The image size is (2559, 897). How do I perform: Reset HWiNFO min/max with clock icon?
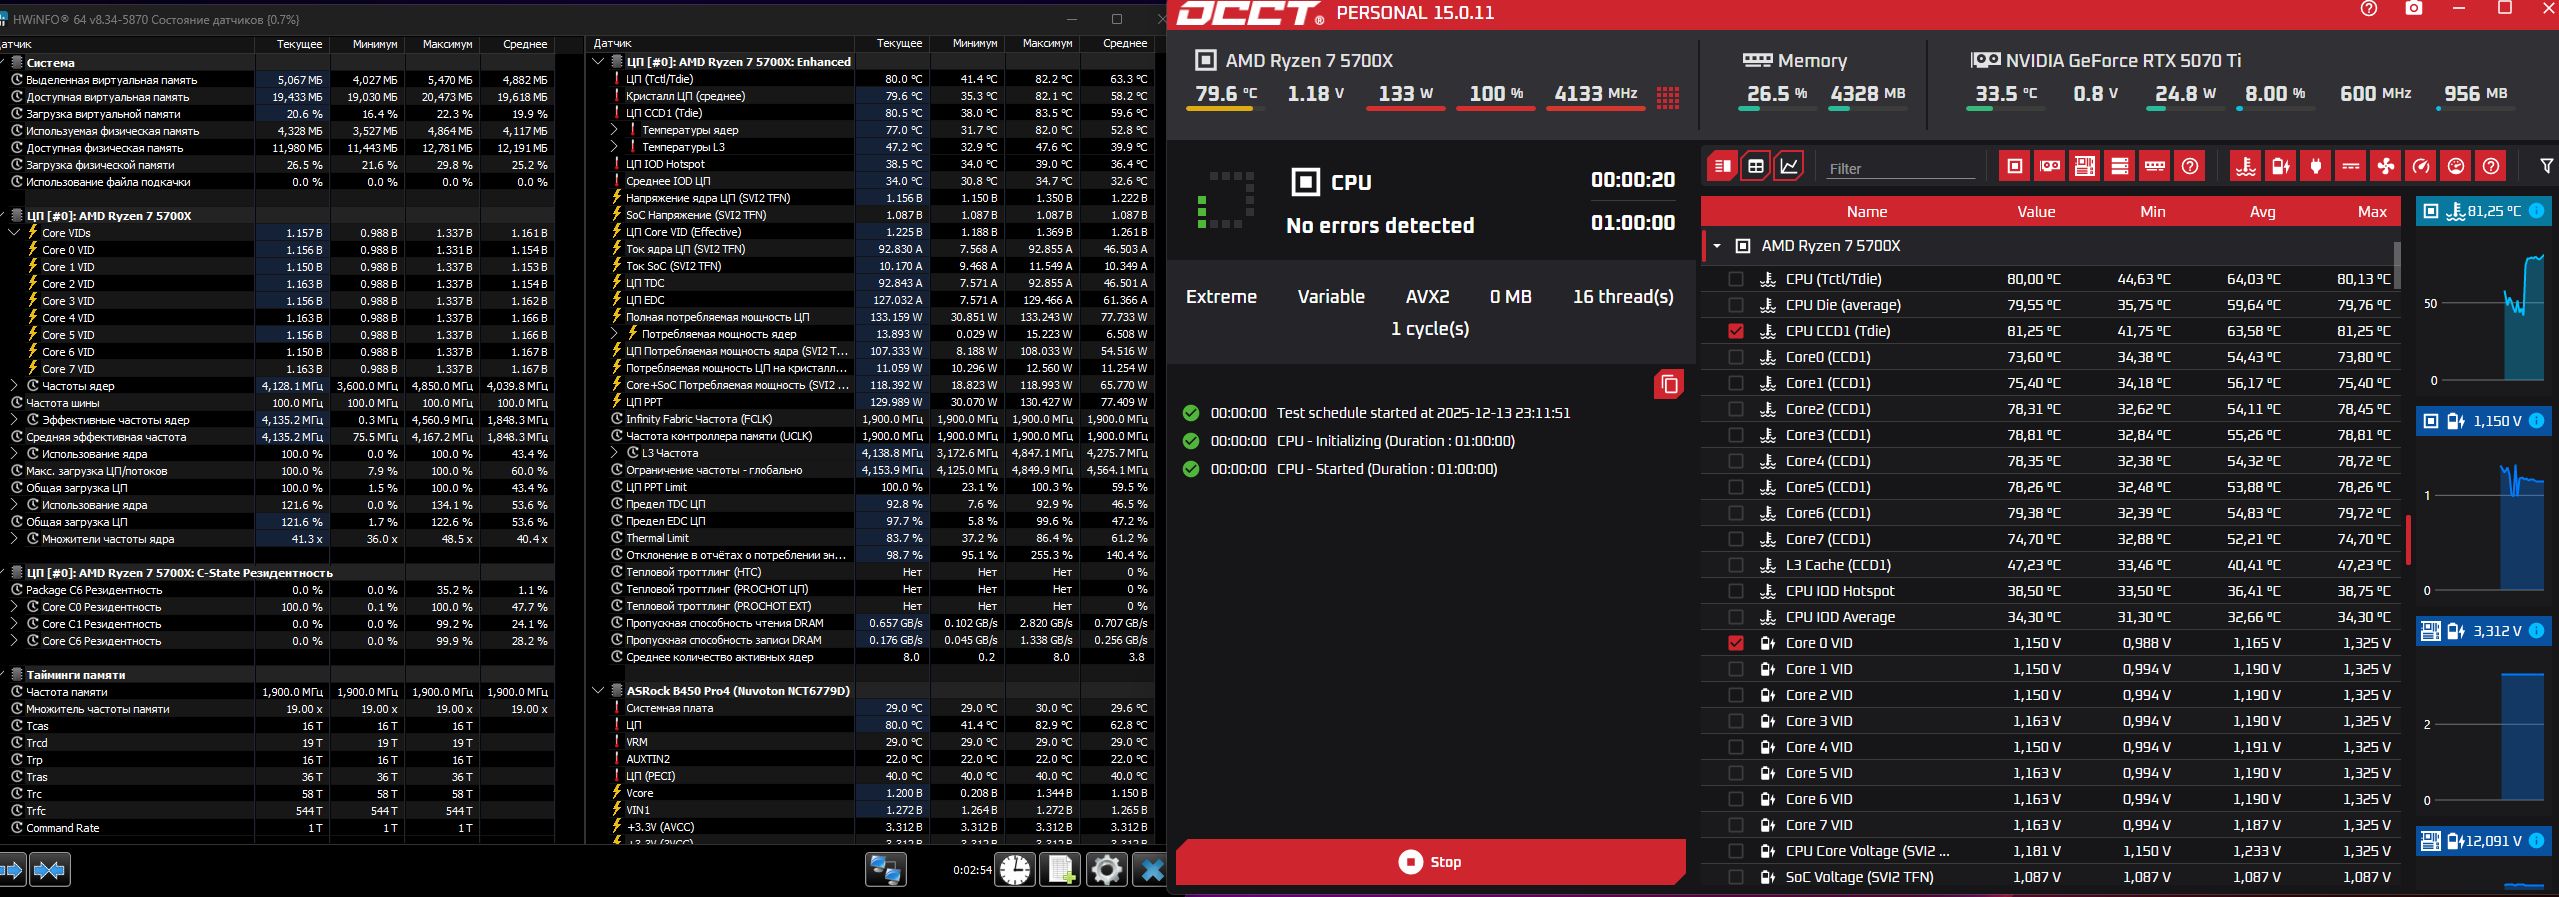tap(1015, 870)
